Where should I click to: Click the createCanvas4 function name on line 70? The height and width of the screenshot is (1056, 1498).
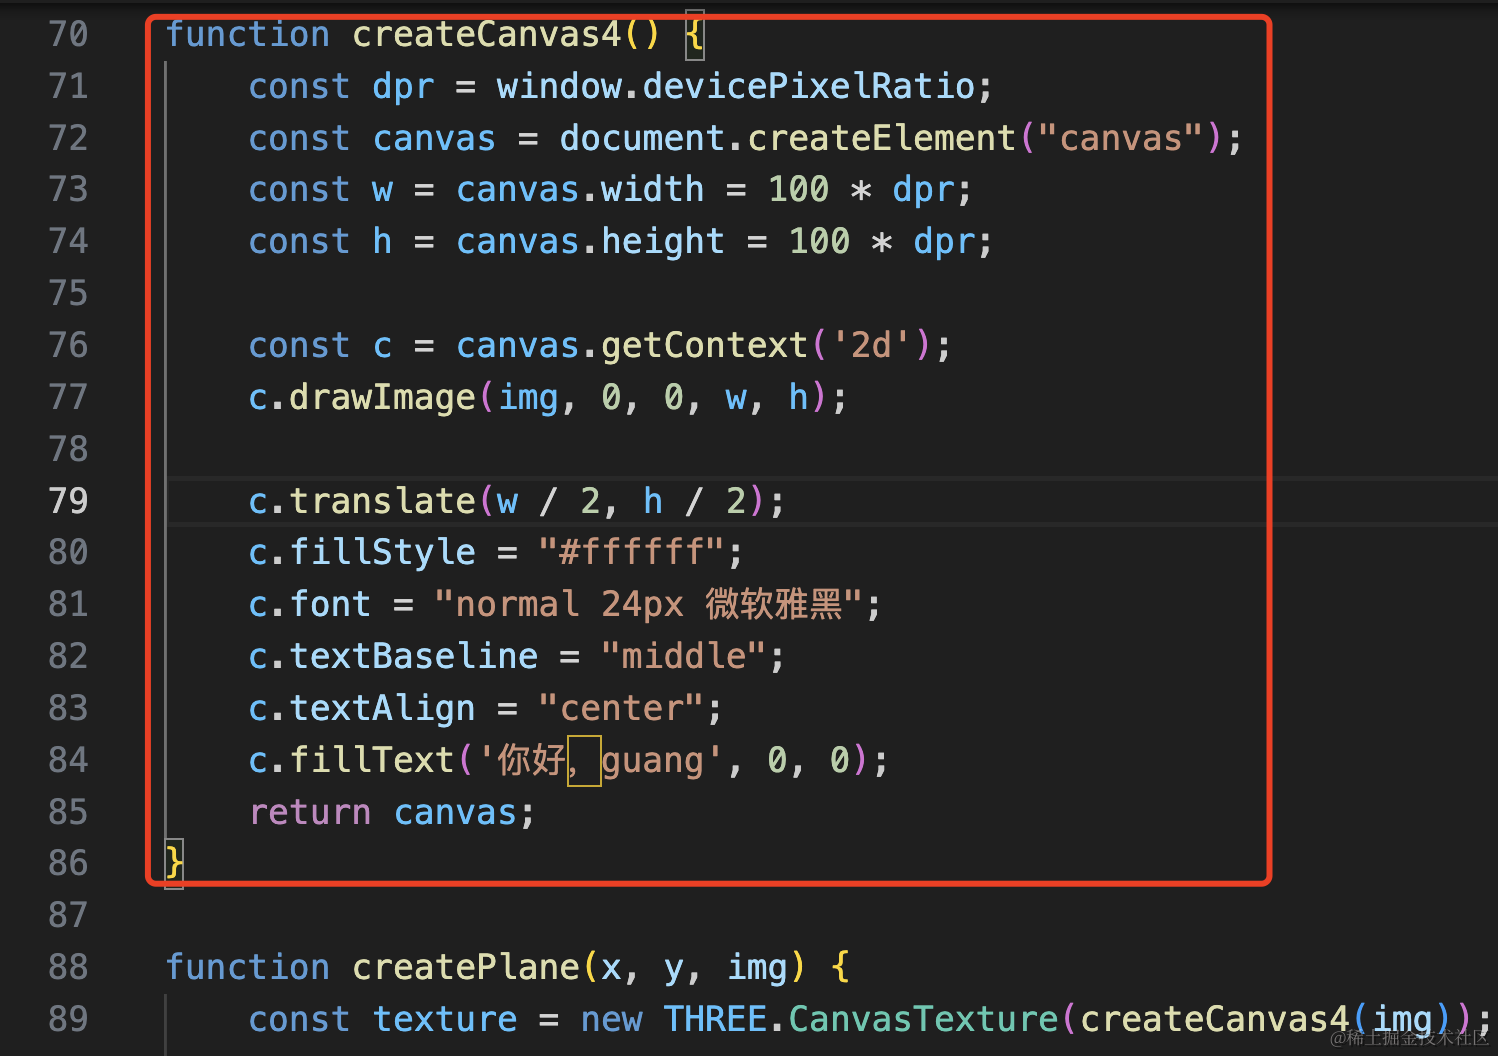pyautogui.click(x=487, y=34)
